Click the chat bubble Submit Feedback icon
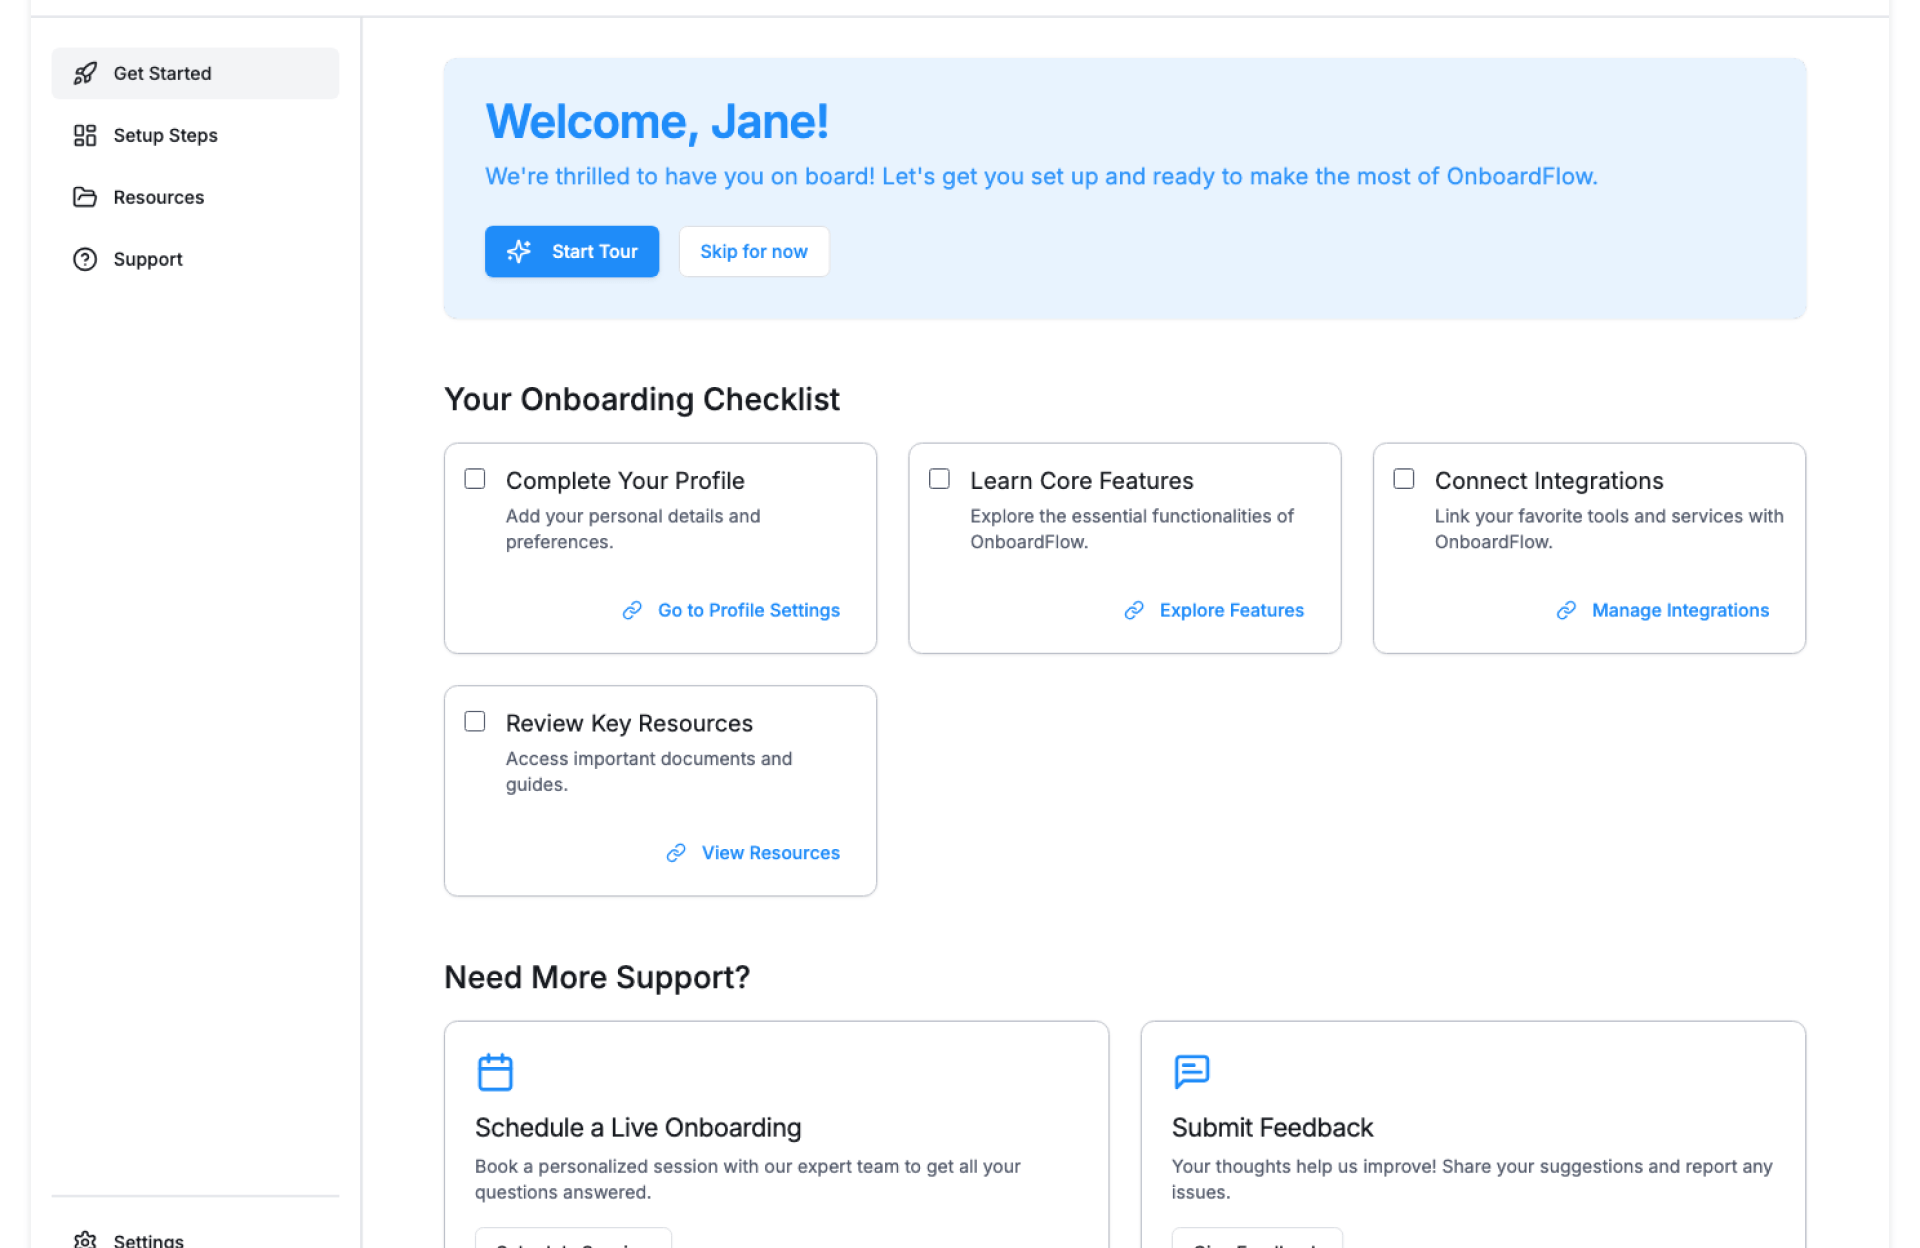Screen dimensions: 1920x1248 [x=1191, y=1071]
